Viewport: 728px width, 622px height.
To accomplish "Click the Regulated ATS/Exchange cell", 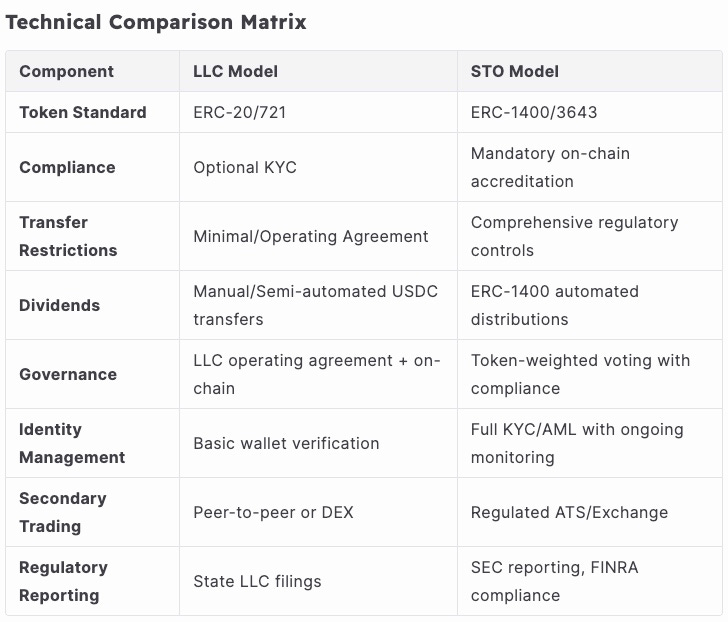I will coord(569,512).
